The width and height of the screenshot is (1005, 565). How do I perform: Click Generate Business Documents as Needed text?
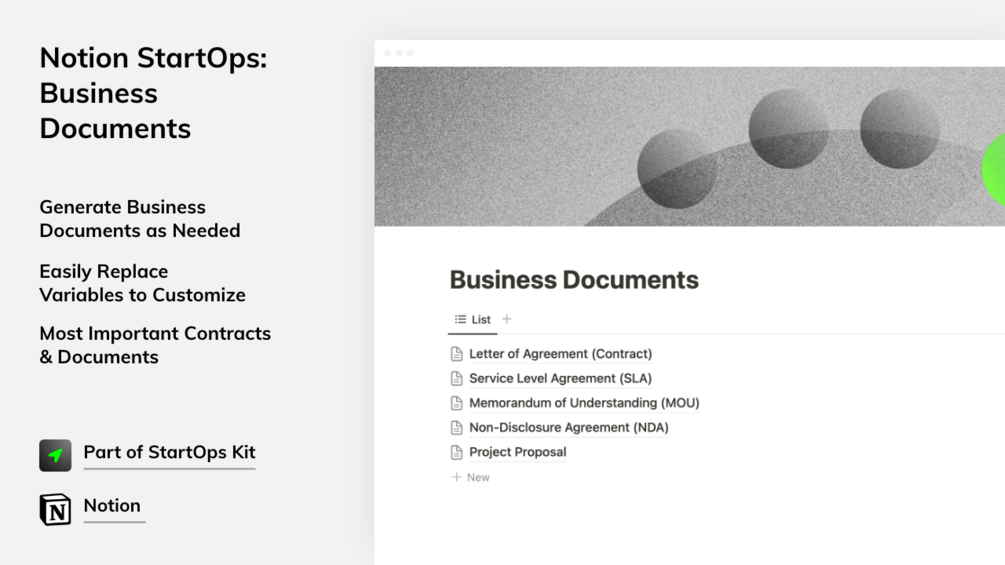[x=140, y=218]
